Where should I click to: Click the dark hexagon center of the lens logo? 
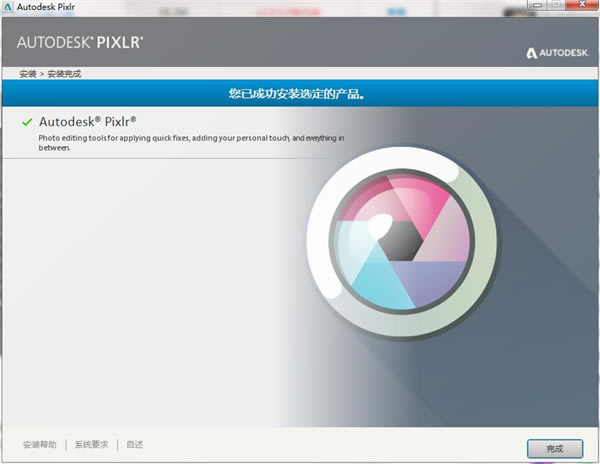click(401, 241)
